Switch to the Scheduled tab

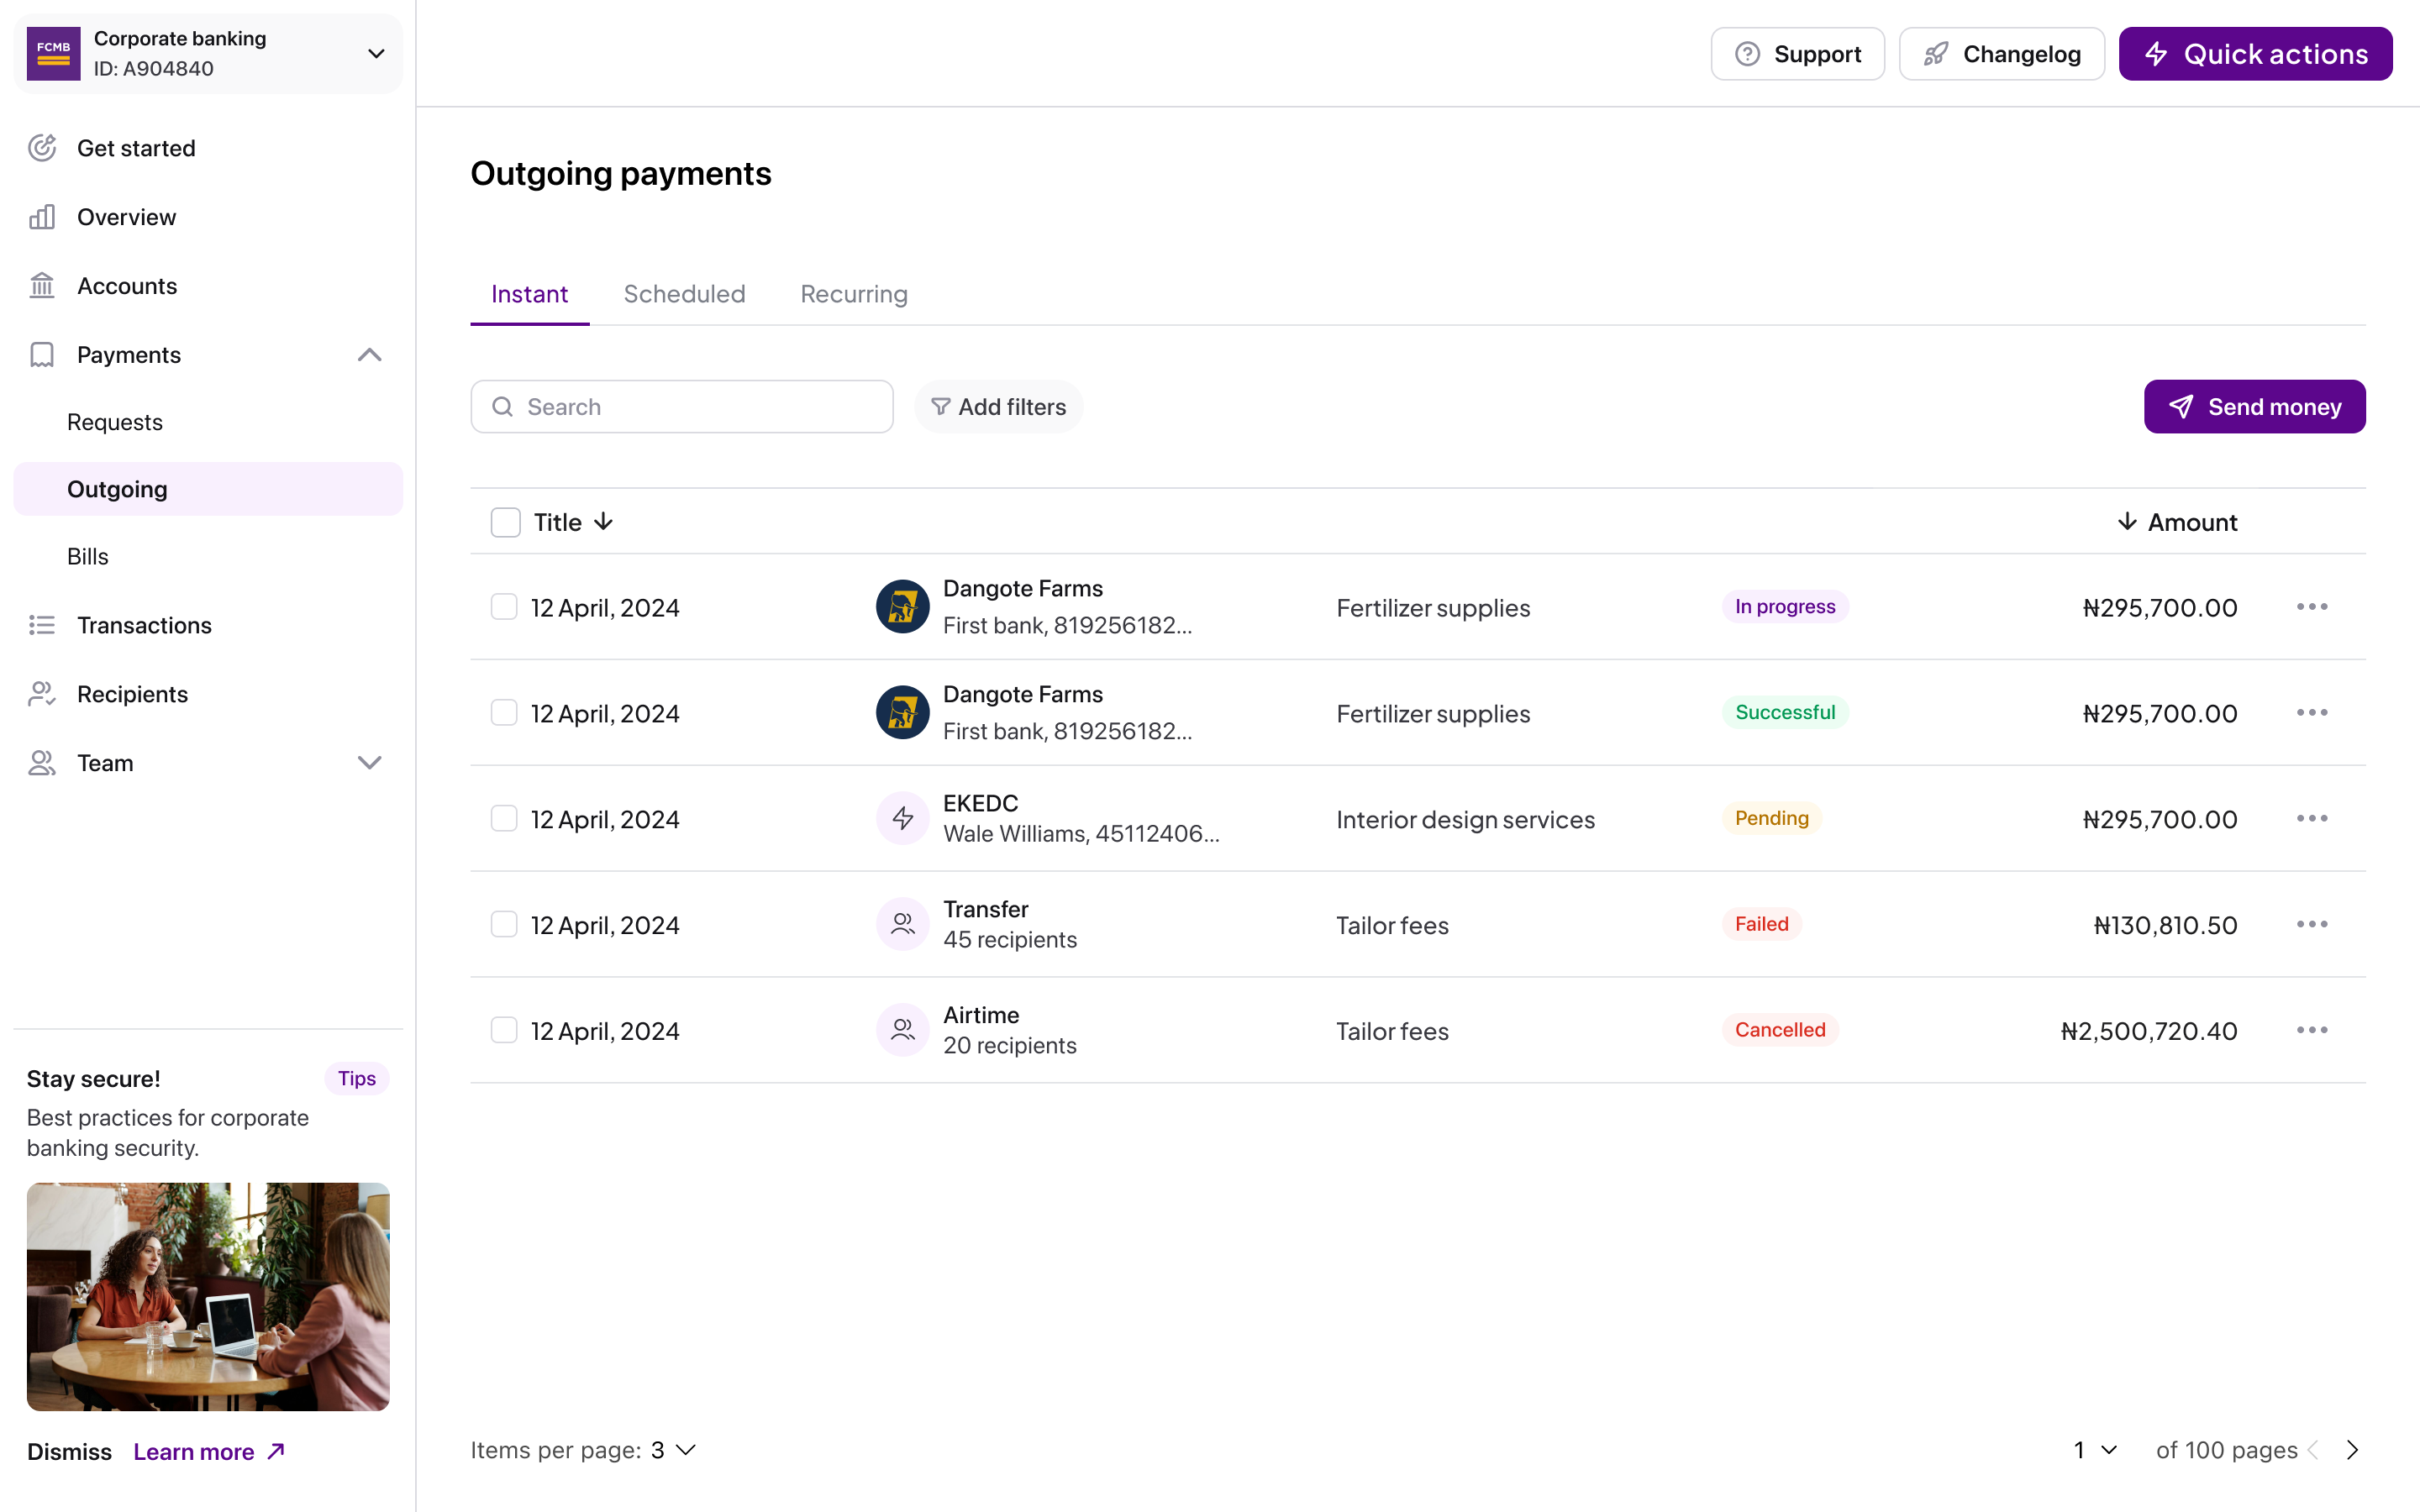[685, 294]
